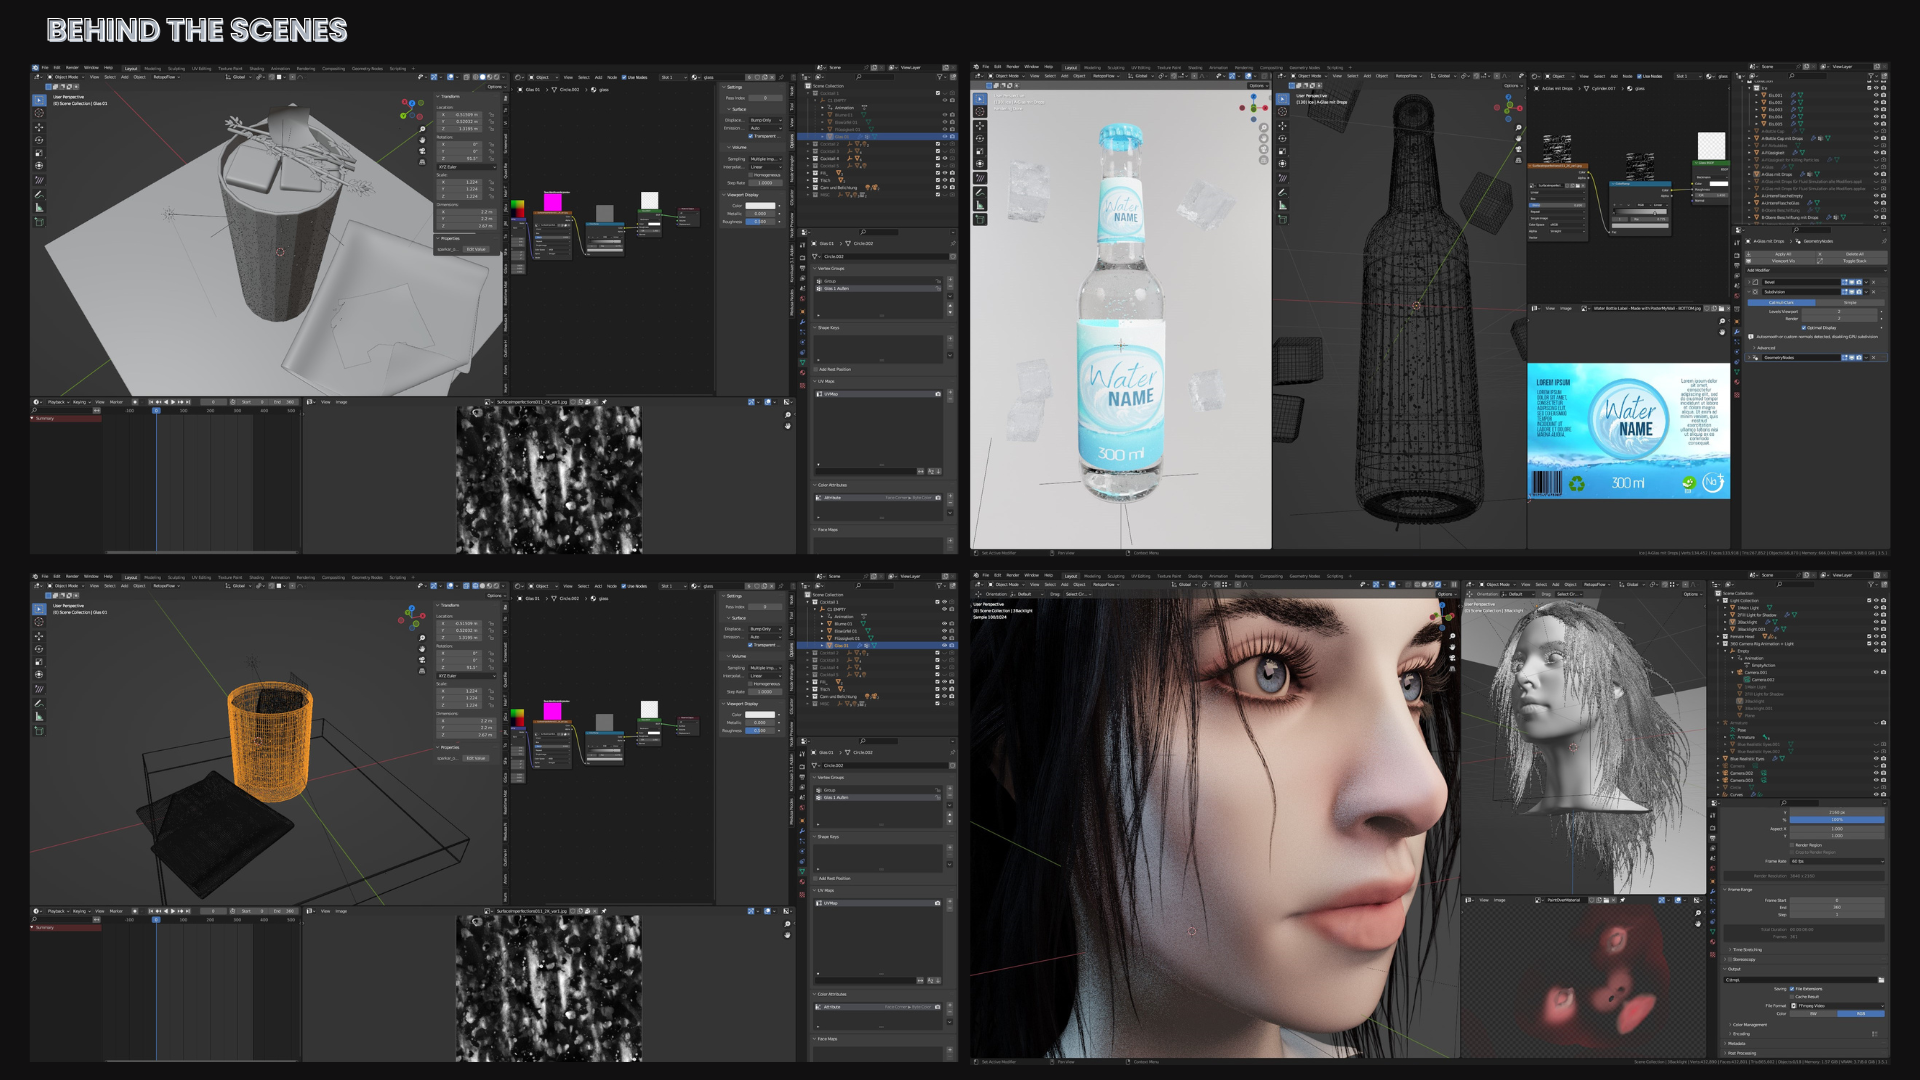The height and width of the screenshot is (1080, 1920).
Task: Hide Female Head collection in bottom-right outliner
Action: pyautogui.click(x=1876, y=636)
